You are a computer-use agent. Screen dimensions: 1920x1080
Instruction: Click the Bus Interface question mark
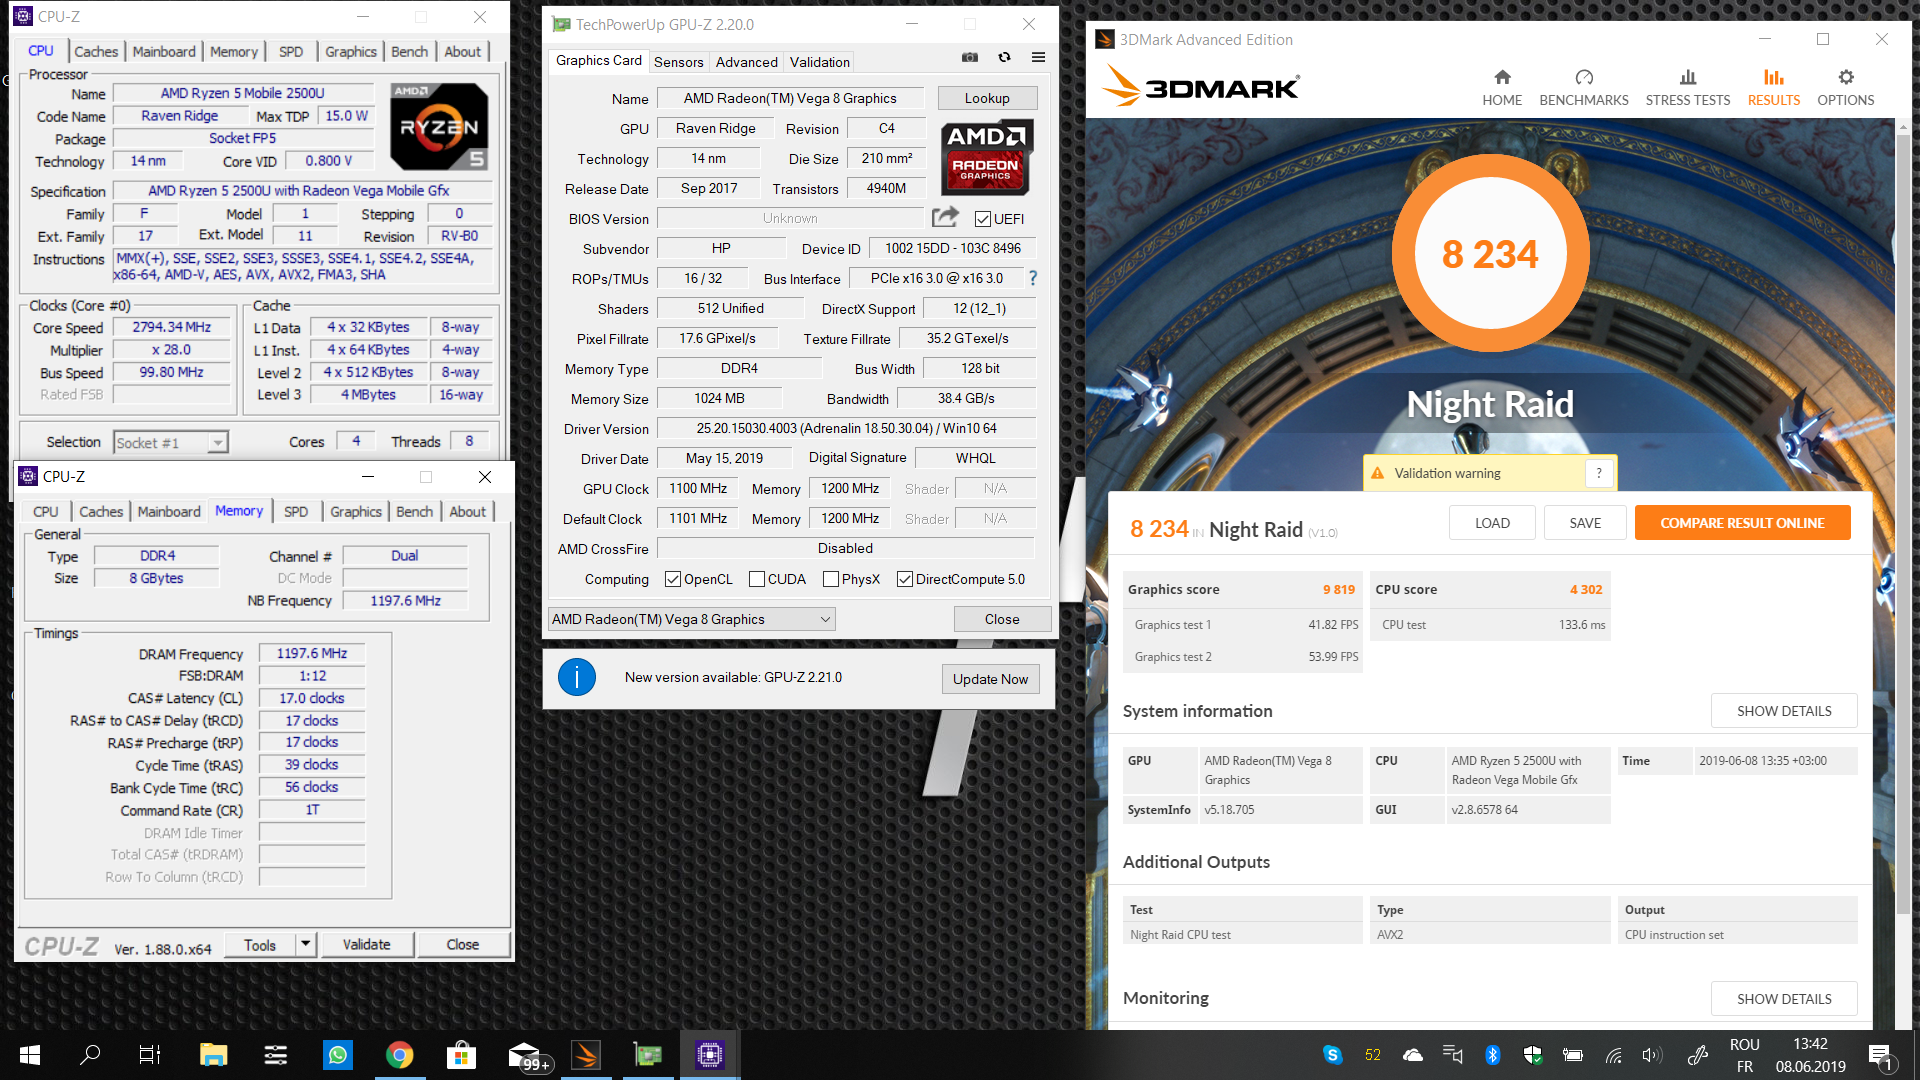click(1033, 278)
